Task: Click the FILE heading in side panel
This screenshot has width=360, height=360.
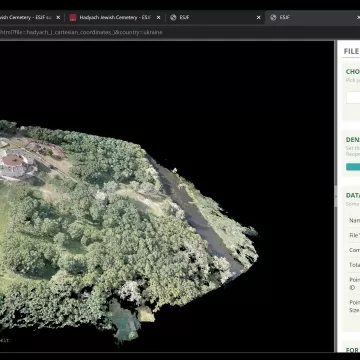Action: point(351,51)
